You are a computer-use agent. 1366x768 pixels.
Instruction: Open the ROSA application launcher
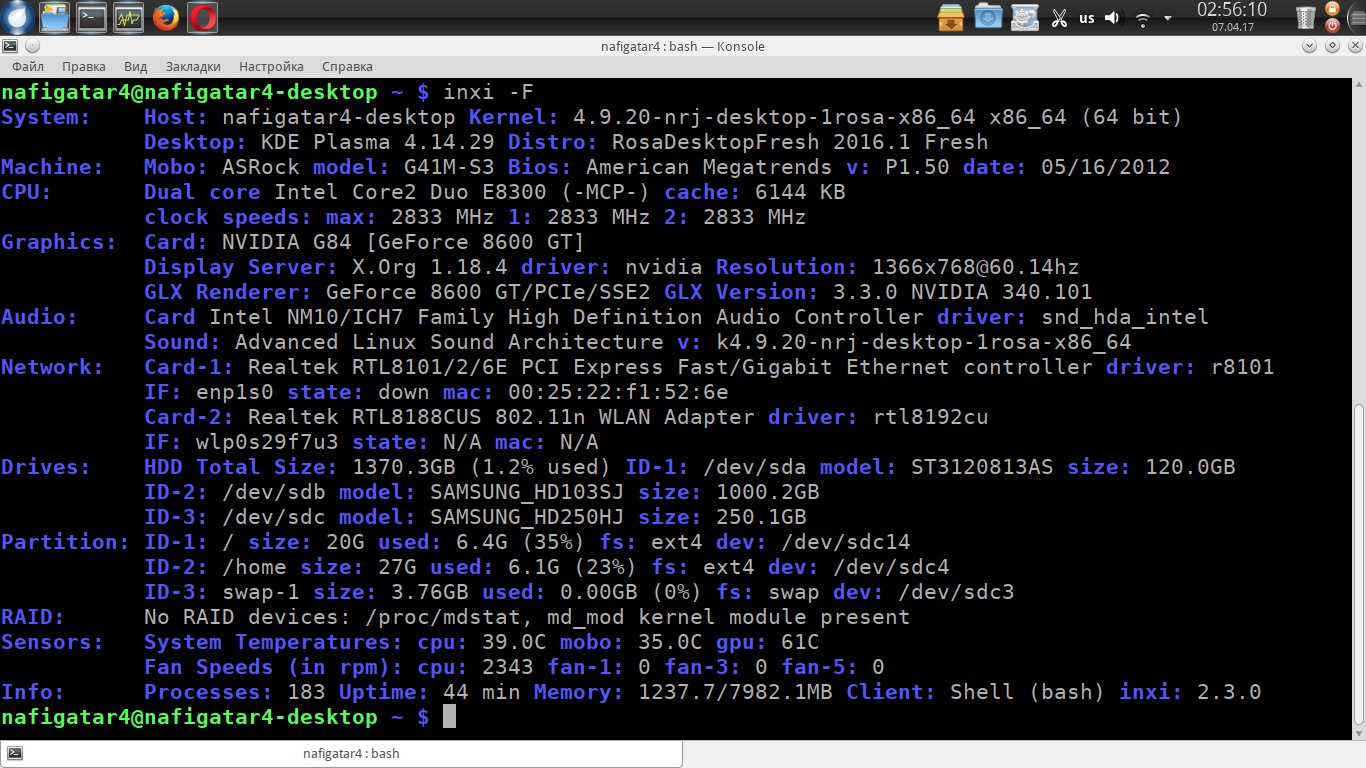[x=18, y=17]
